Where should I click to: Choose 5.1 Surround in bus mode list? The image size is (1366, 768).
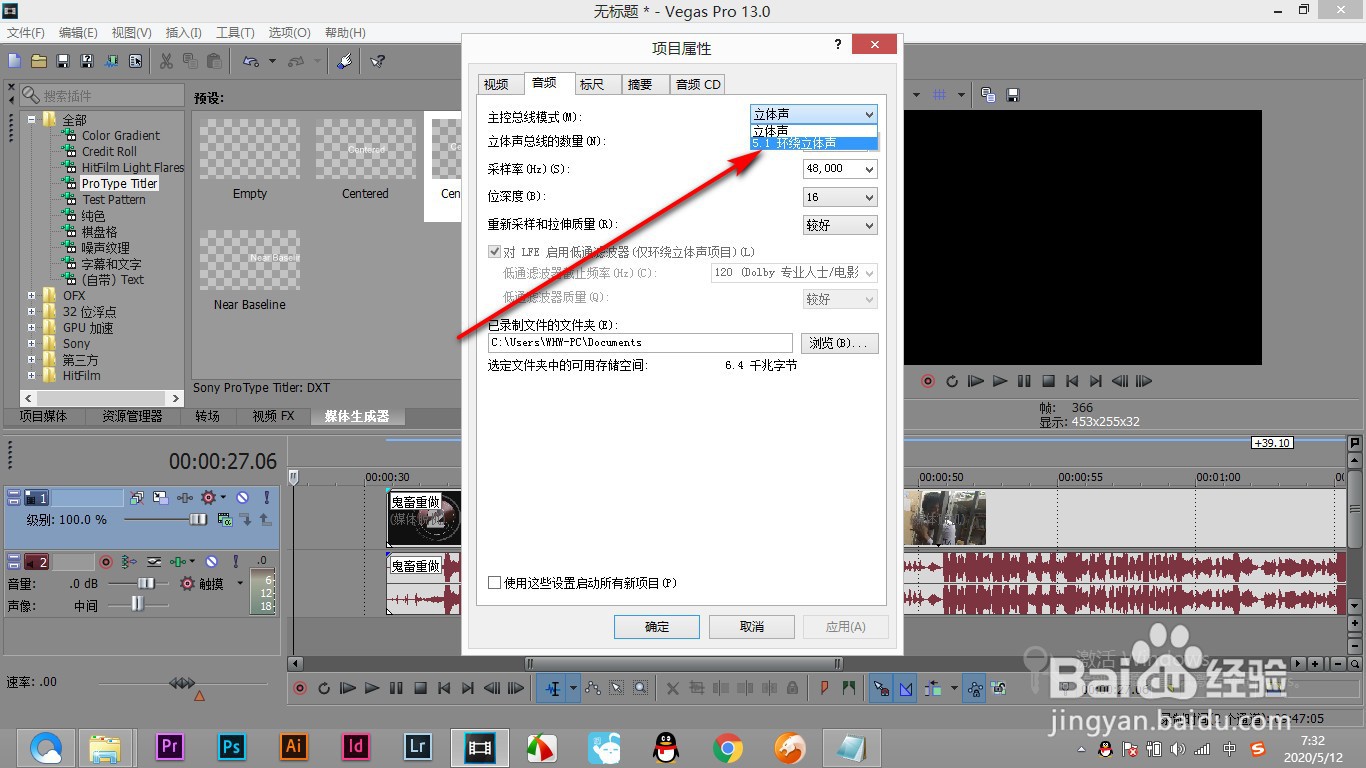814,144
